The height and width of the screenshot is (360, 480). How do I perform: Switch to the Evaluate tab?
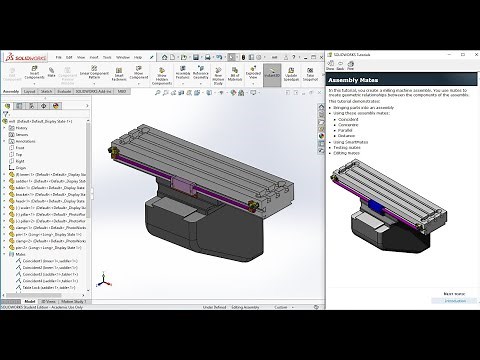(64, 91)
